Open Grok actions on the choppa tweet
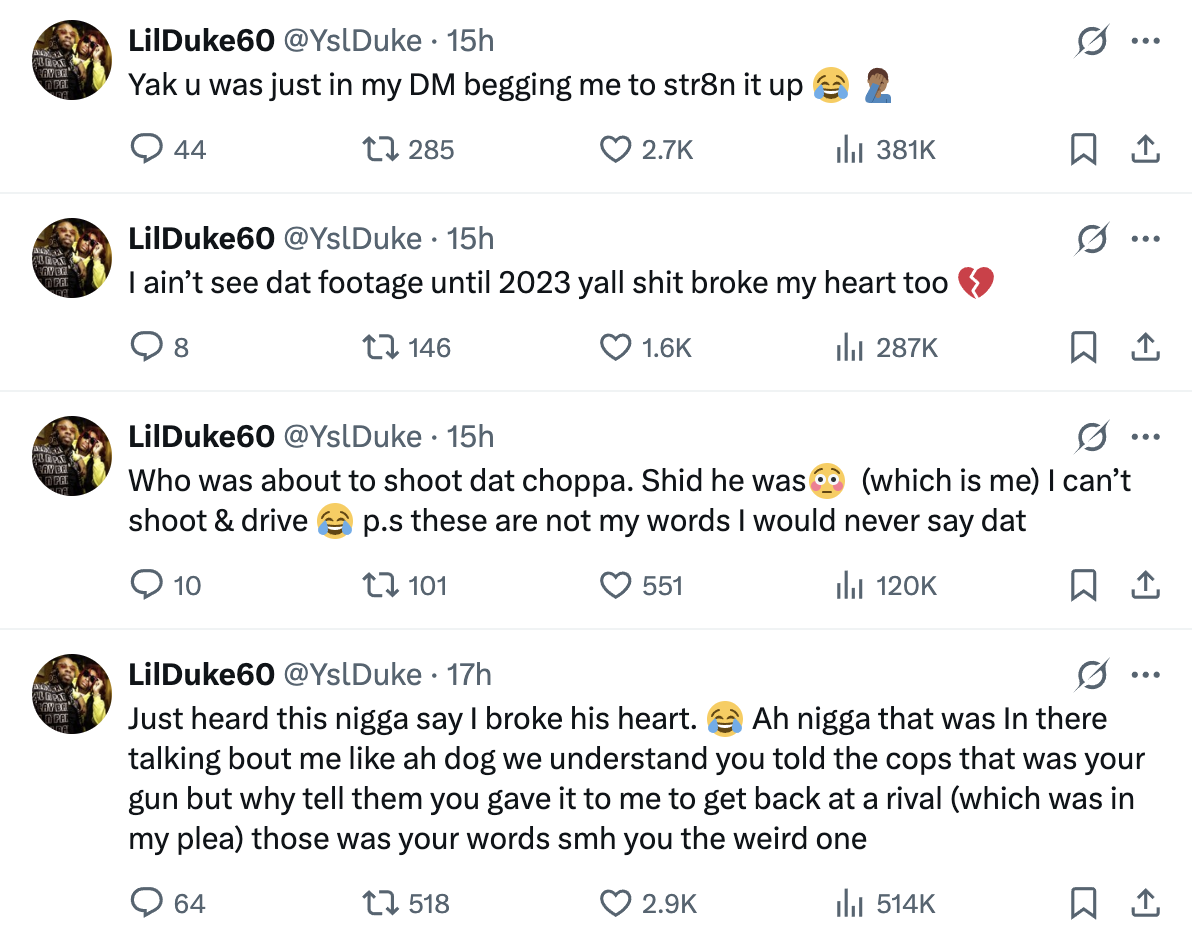Image resolution: width=1192 pixels, height=944 pixels. pyautogui.click(x=1091, y=437)
